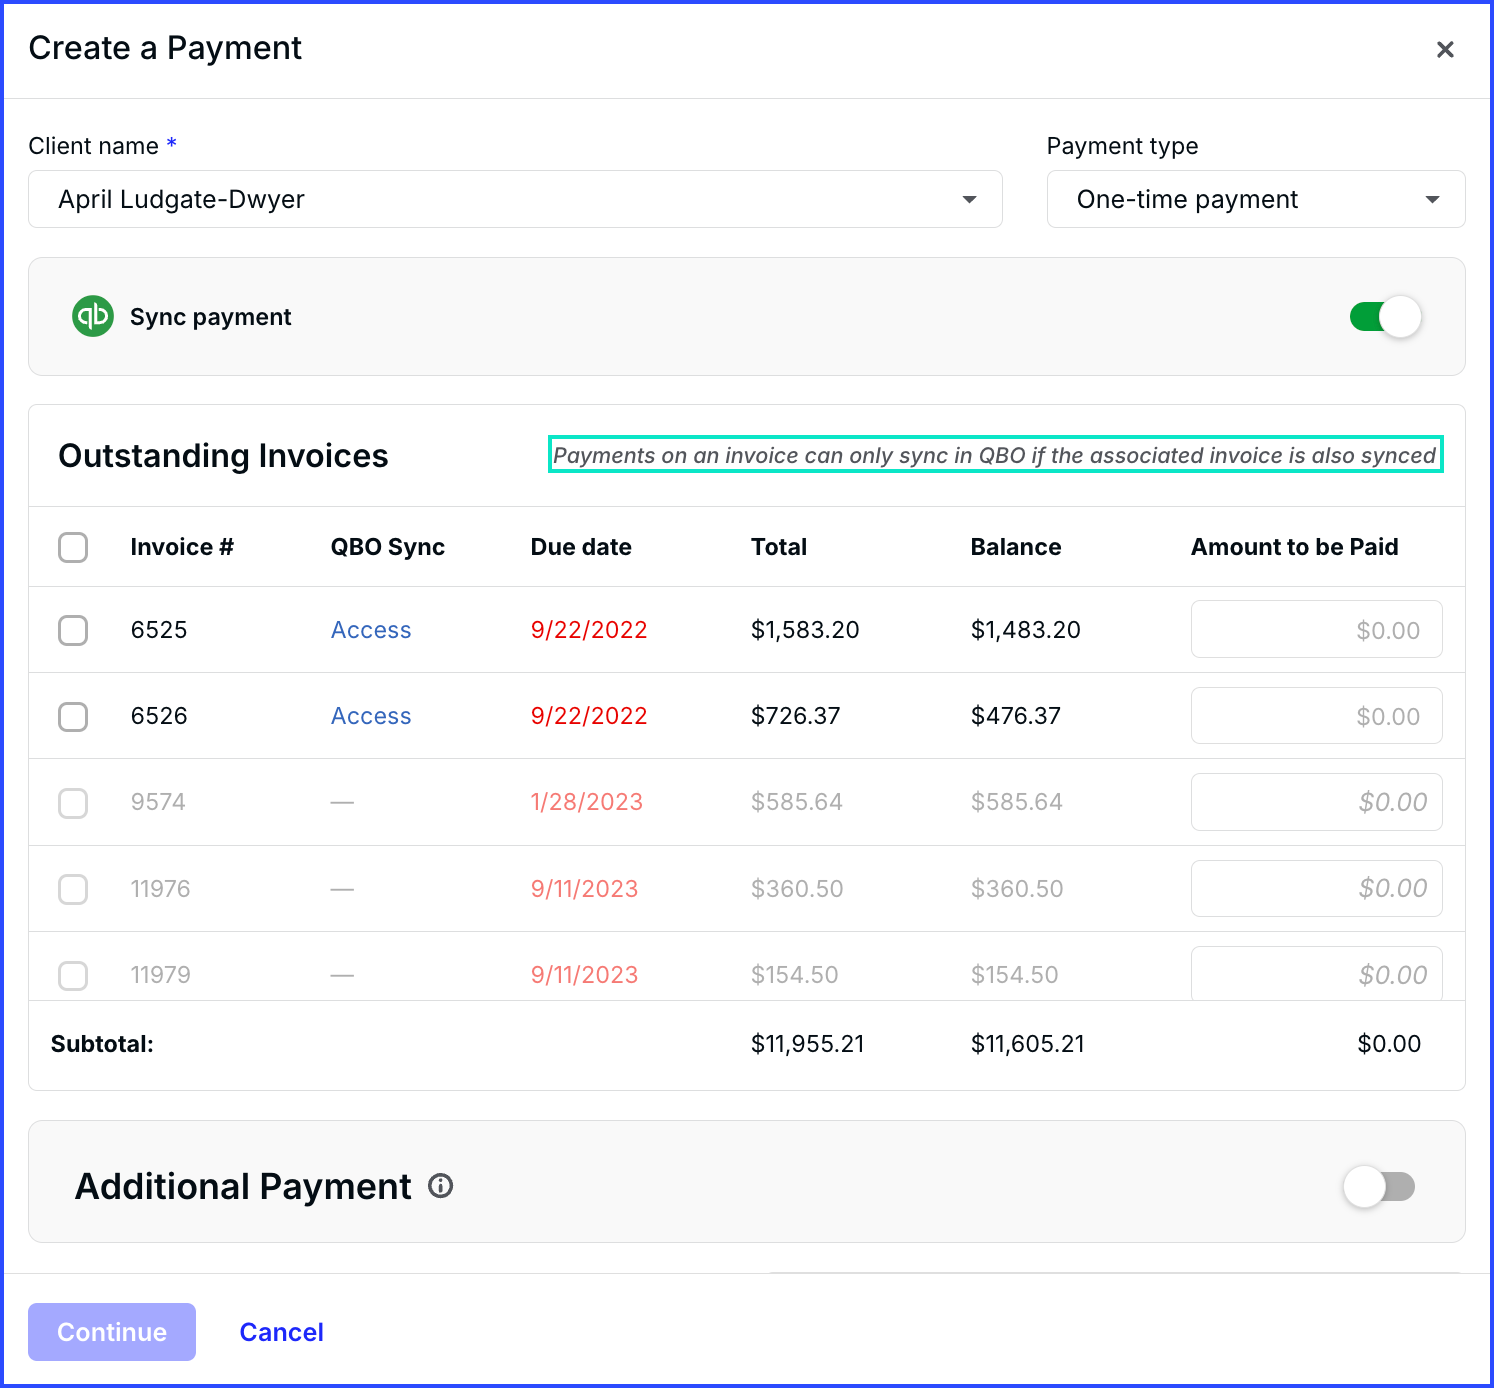Click the Due date column header

[x=581, y=547]
